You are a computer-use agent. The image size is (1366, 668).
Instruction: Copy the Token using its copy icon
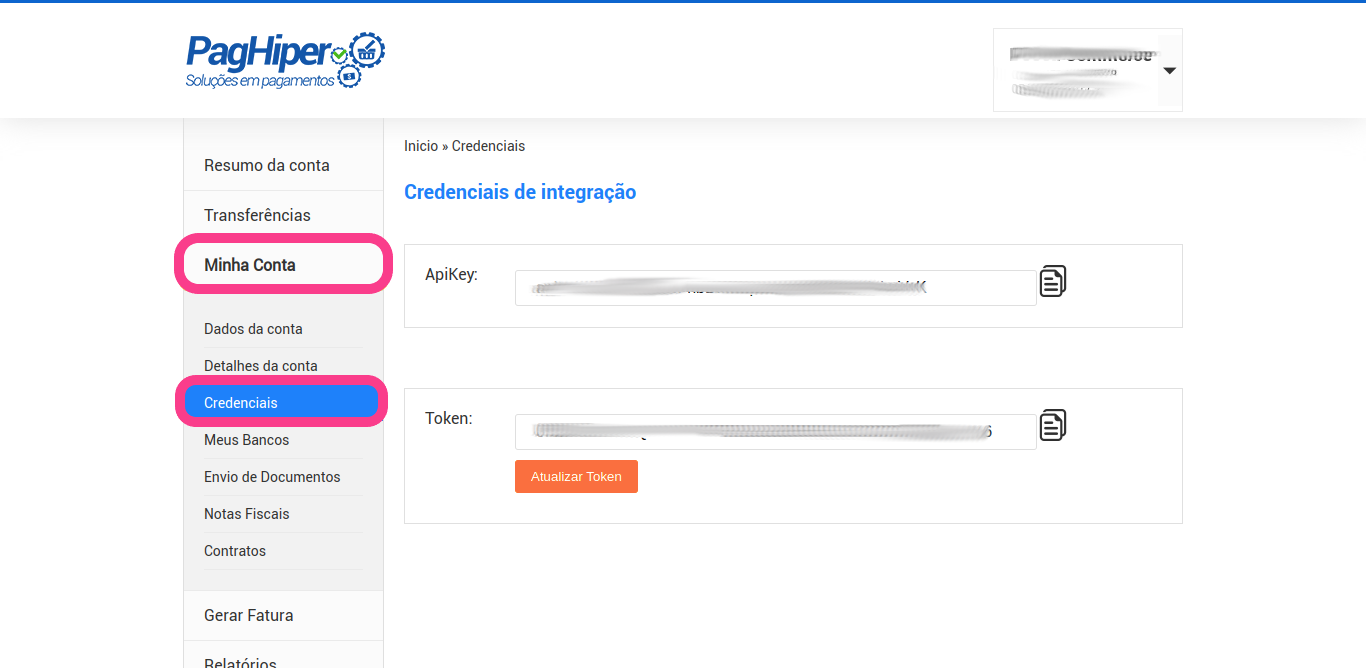[1053, 425]
